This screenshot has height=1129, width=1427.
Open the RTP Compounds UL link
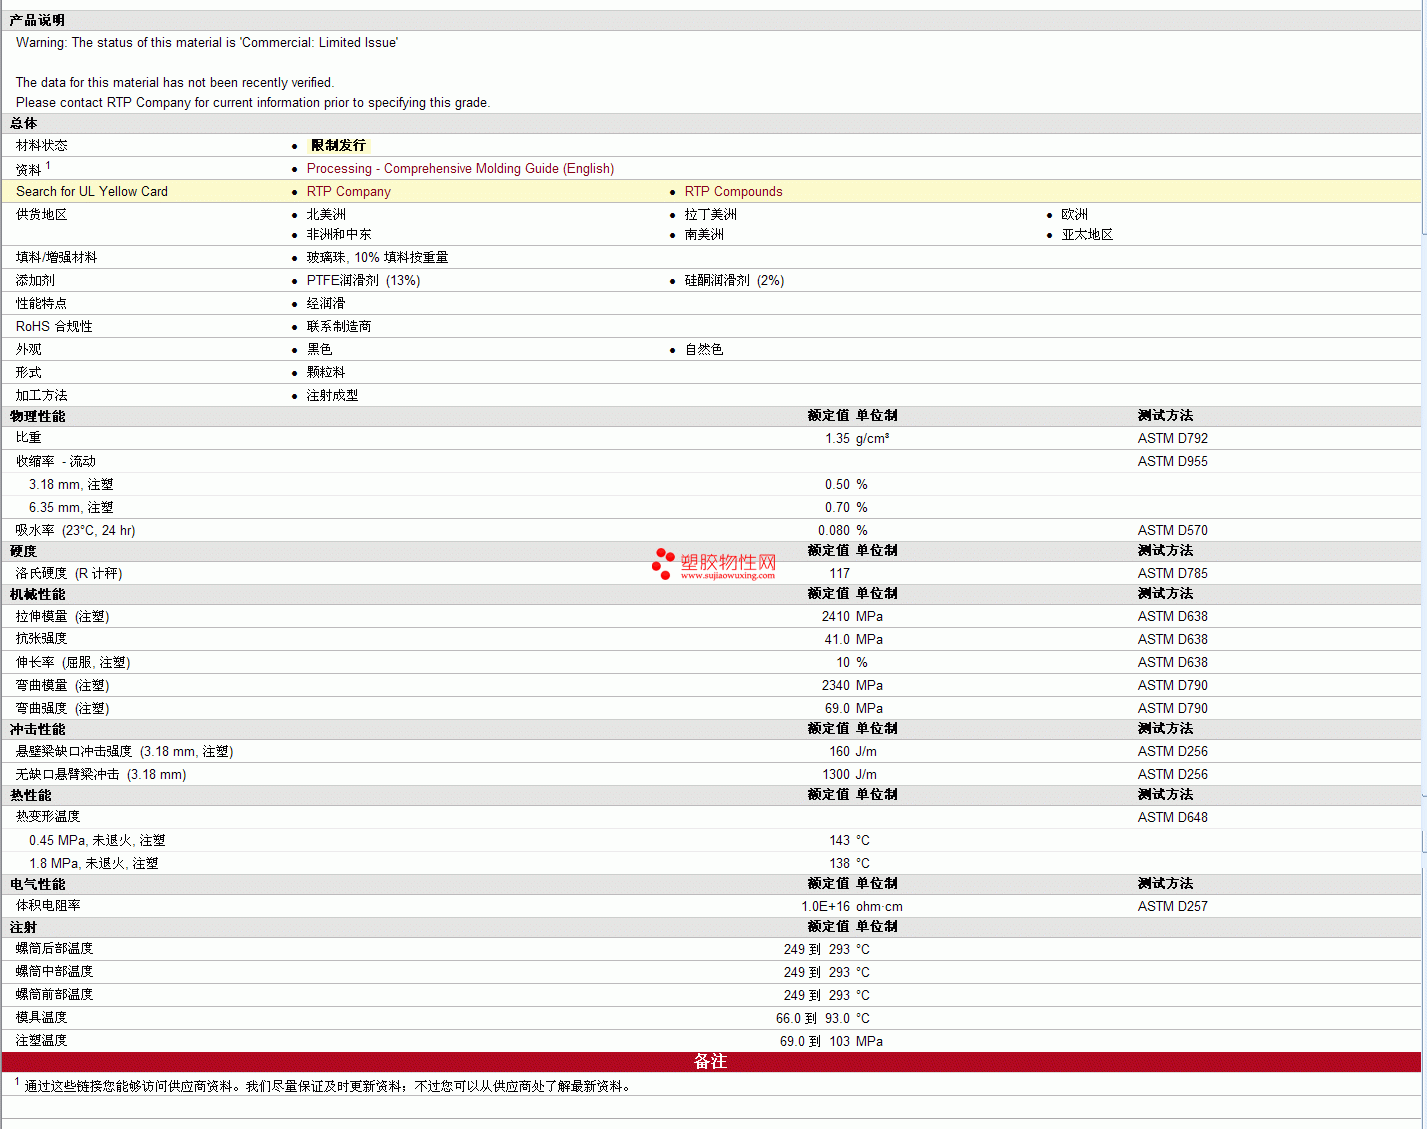pos(733,192)
